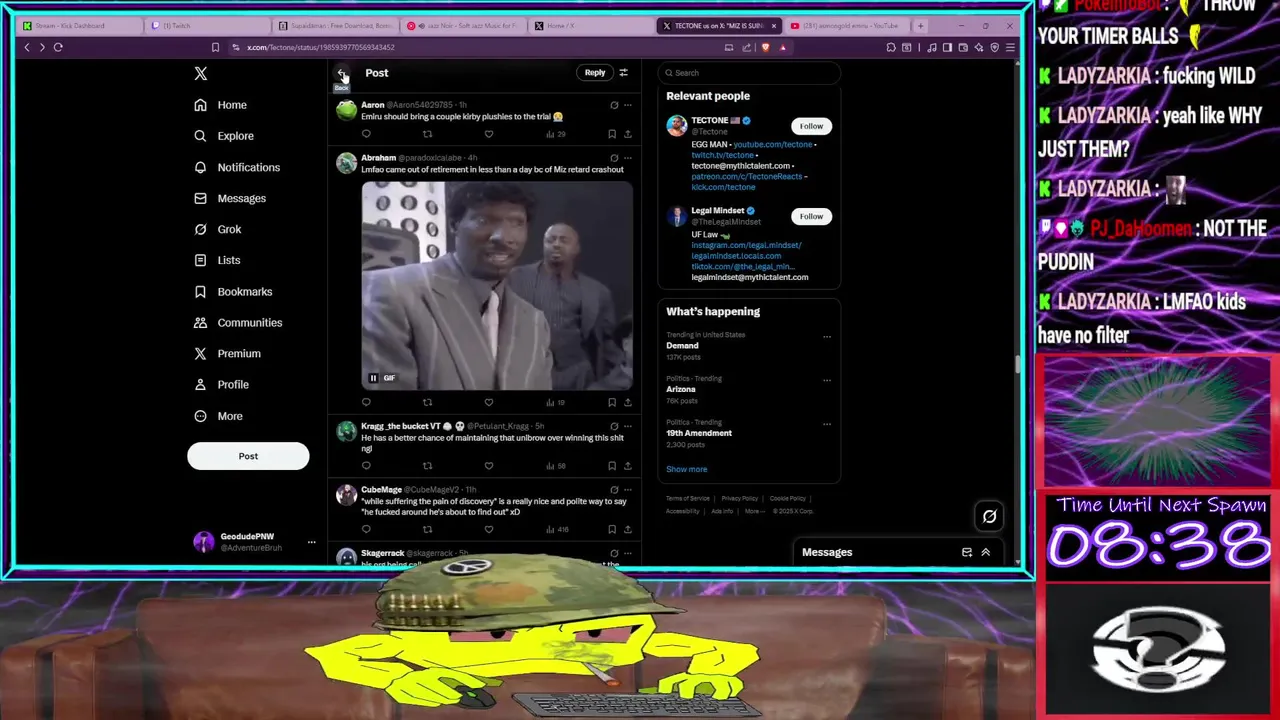Screen dimensions: 1280x720
Task: Open the reply sort filter icon
Action: (623, 72)
